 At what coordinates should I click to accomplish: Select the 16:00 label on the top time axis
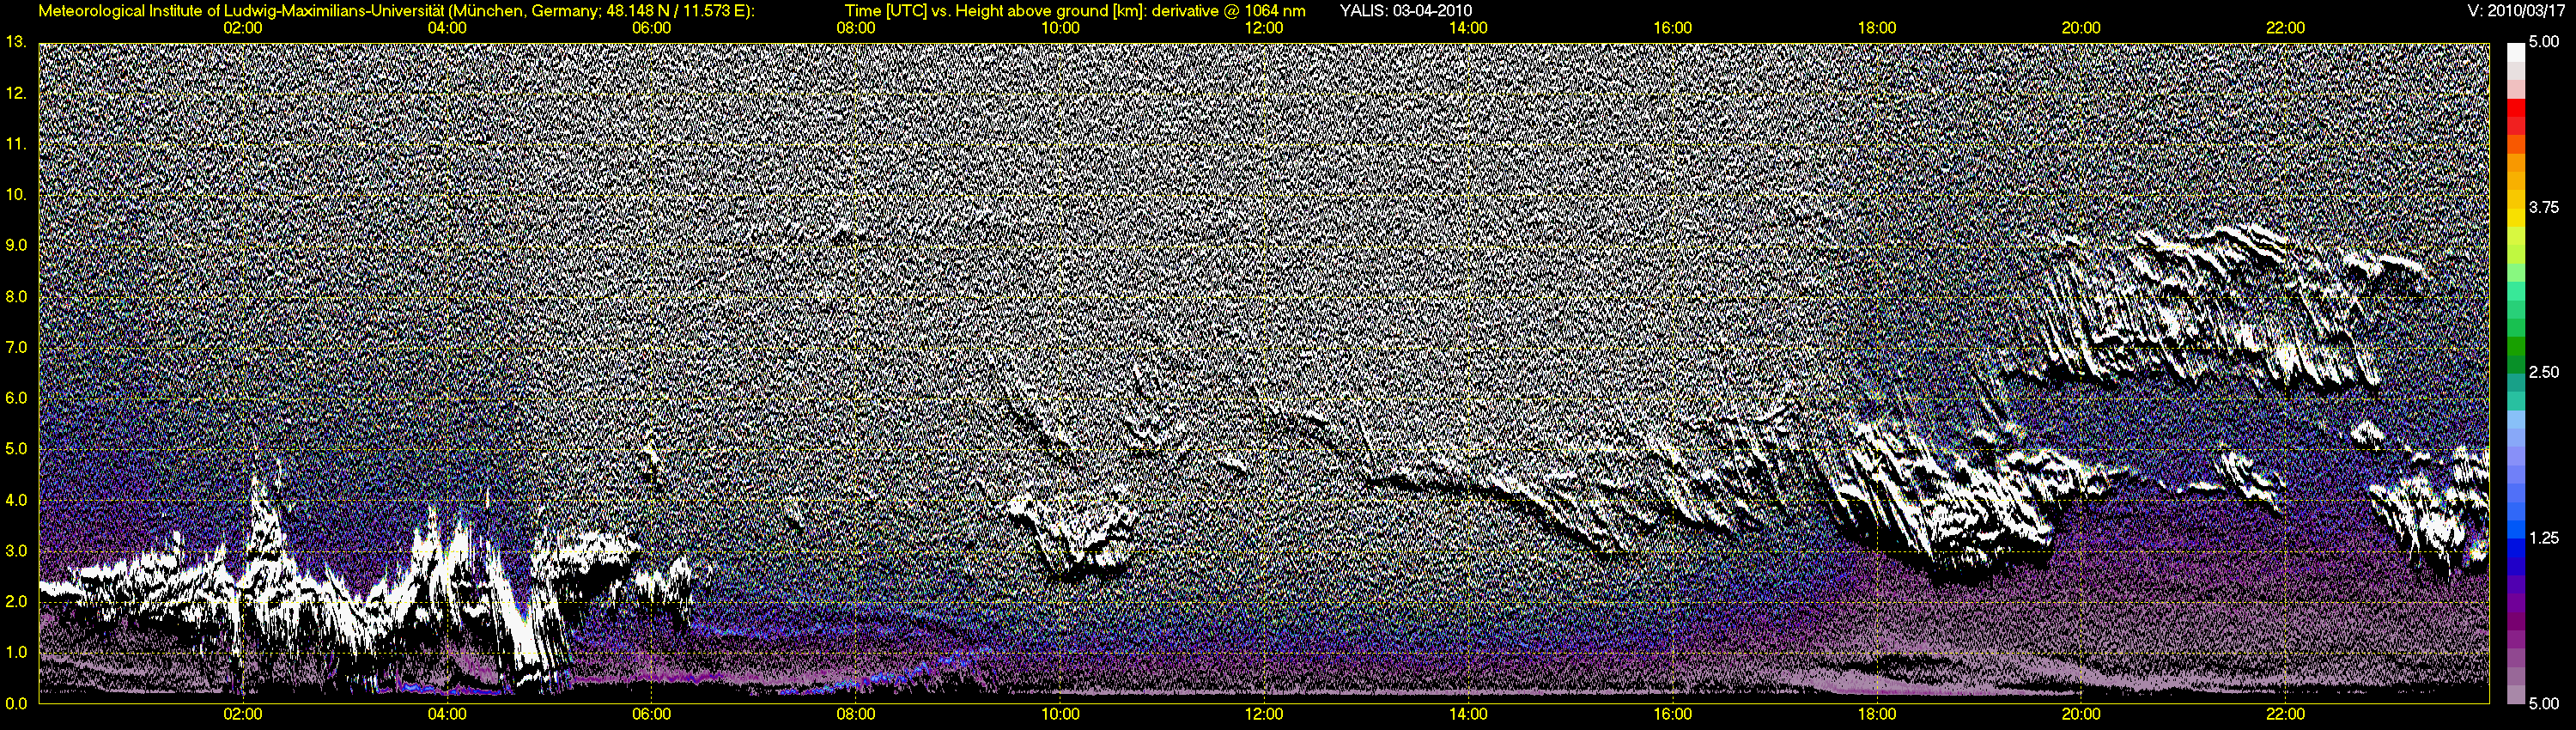click(1672, 28)
